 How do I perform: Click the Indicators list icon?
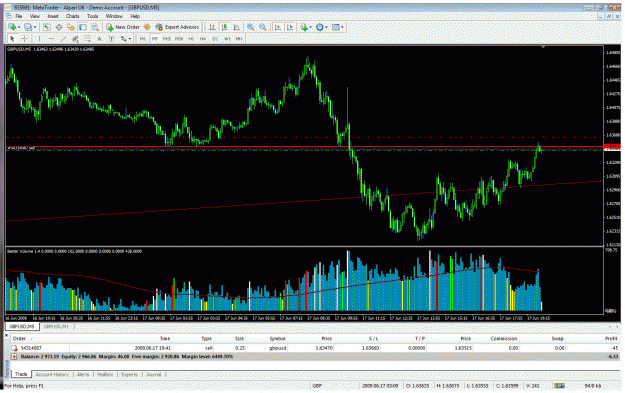coord(305,27)
